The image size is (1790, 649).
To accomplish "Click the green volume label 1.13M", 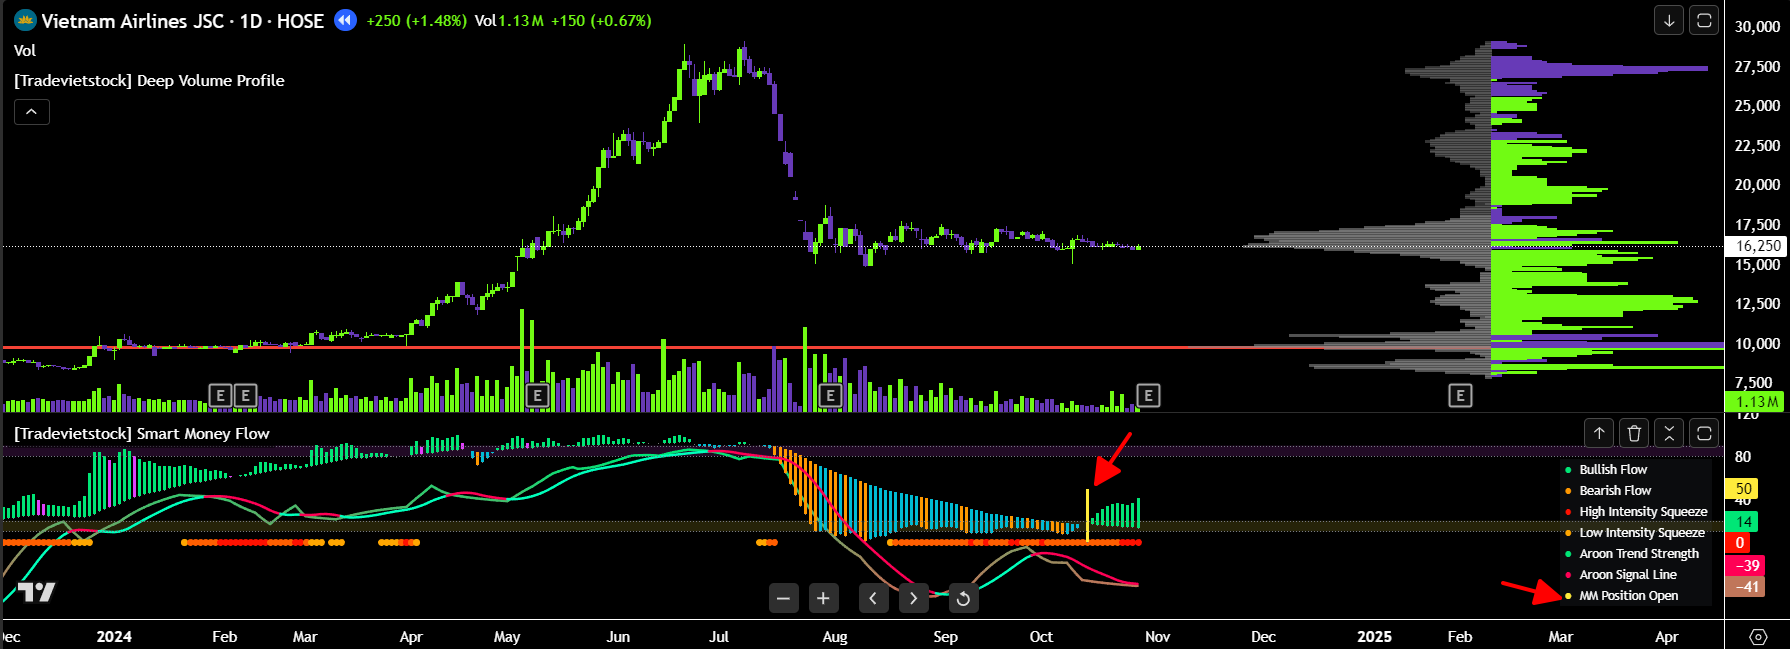I will [x=1756, y=402].
